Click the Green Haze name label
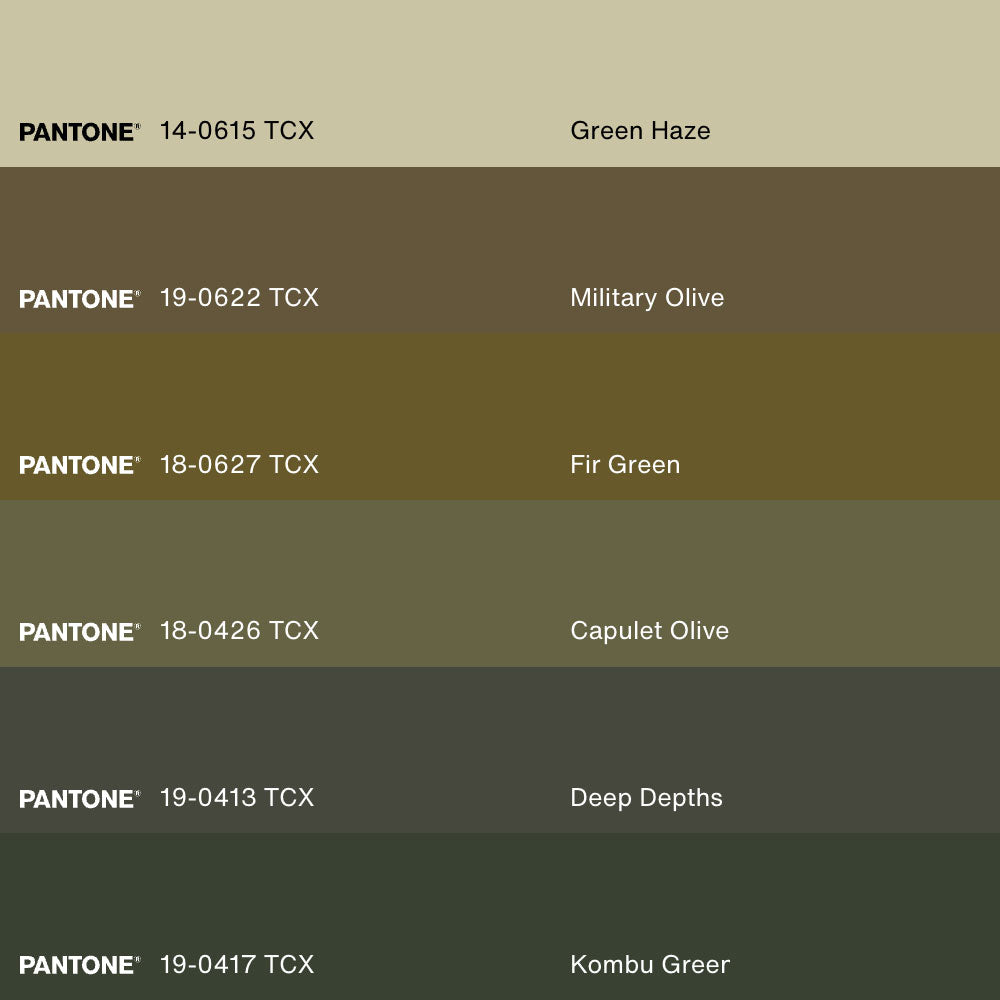1000x1000 pixels. coord(640,131)
